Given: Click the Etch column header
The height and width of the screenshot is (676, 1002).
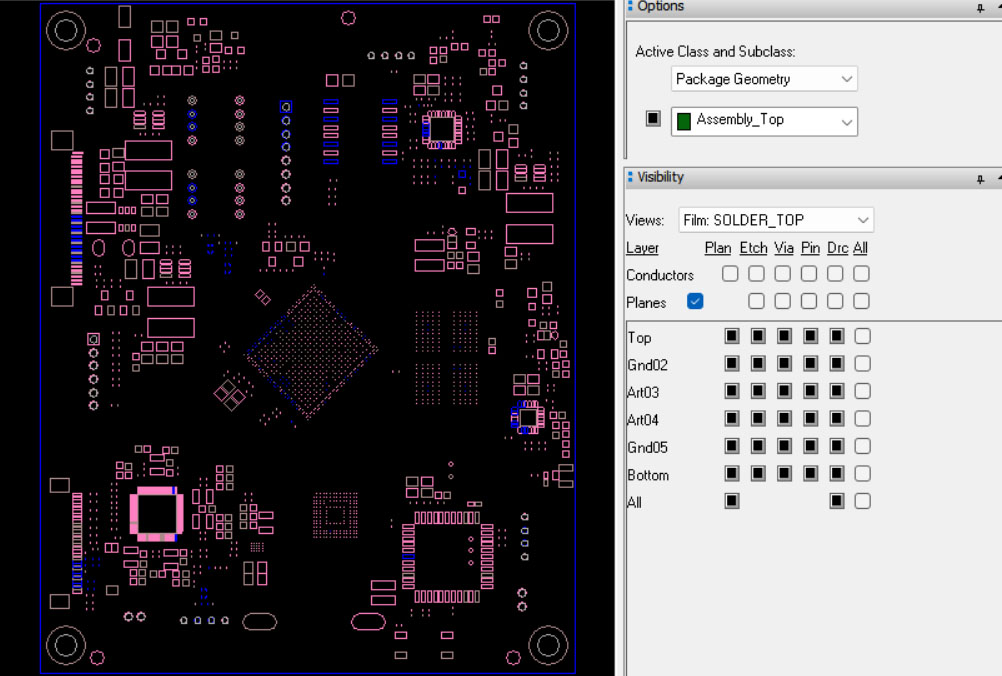Looking at the screenshot, I should tap(753, 248).
